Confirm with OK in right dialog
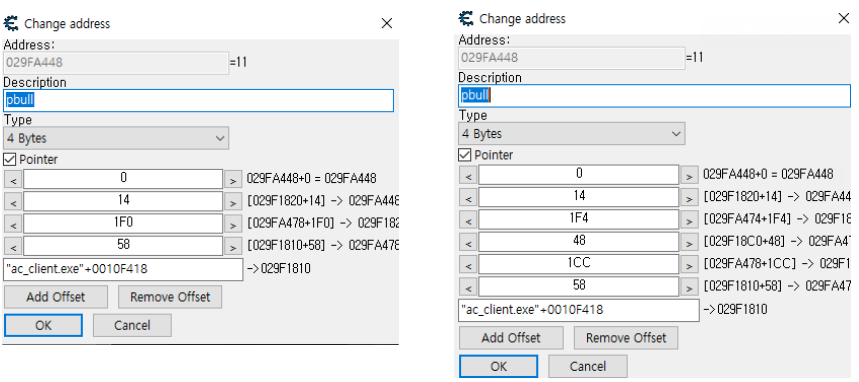859x382 pixels. tap(499, 366)
